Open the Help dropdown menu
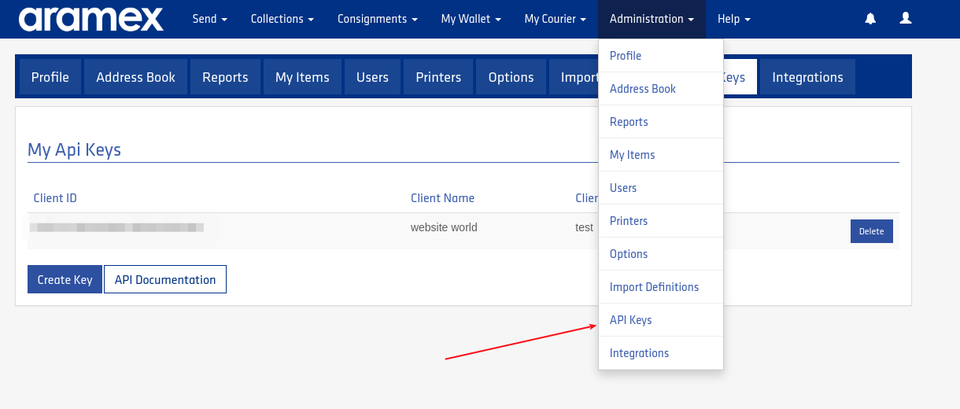The height and width of the screenshot is (409, 960). point(734,19)
